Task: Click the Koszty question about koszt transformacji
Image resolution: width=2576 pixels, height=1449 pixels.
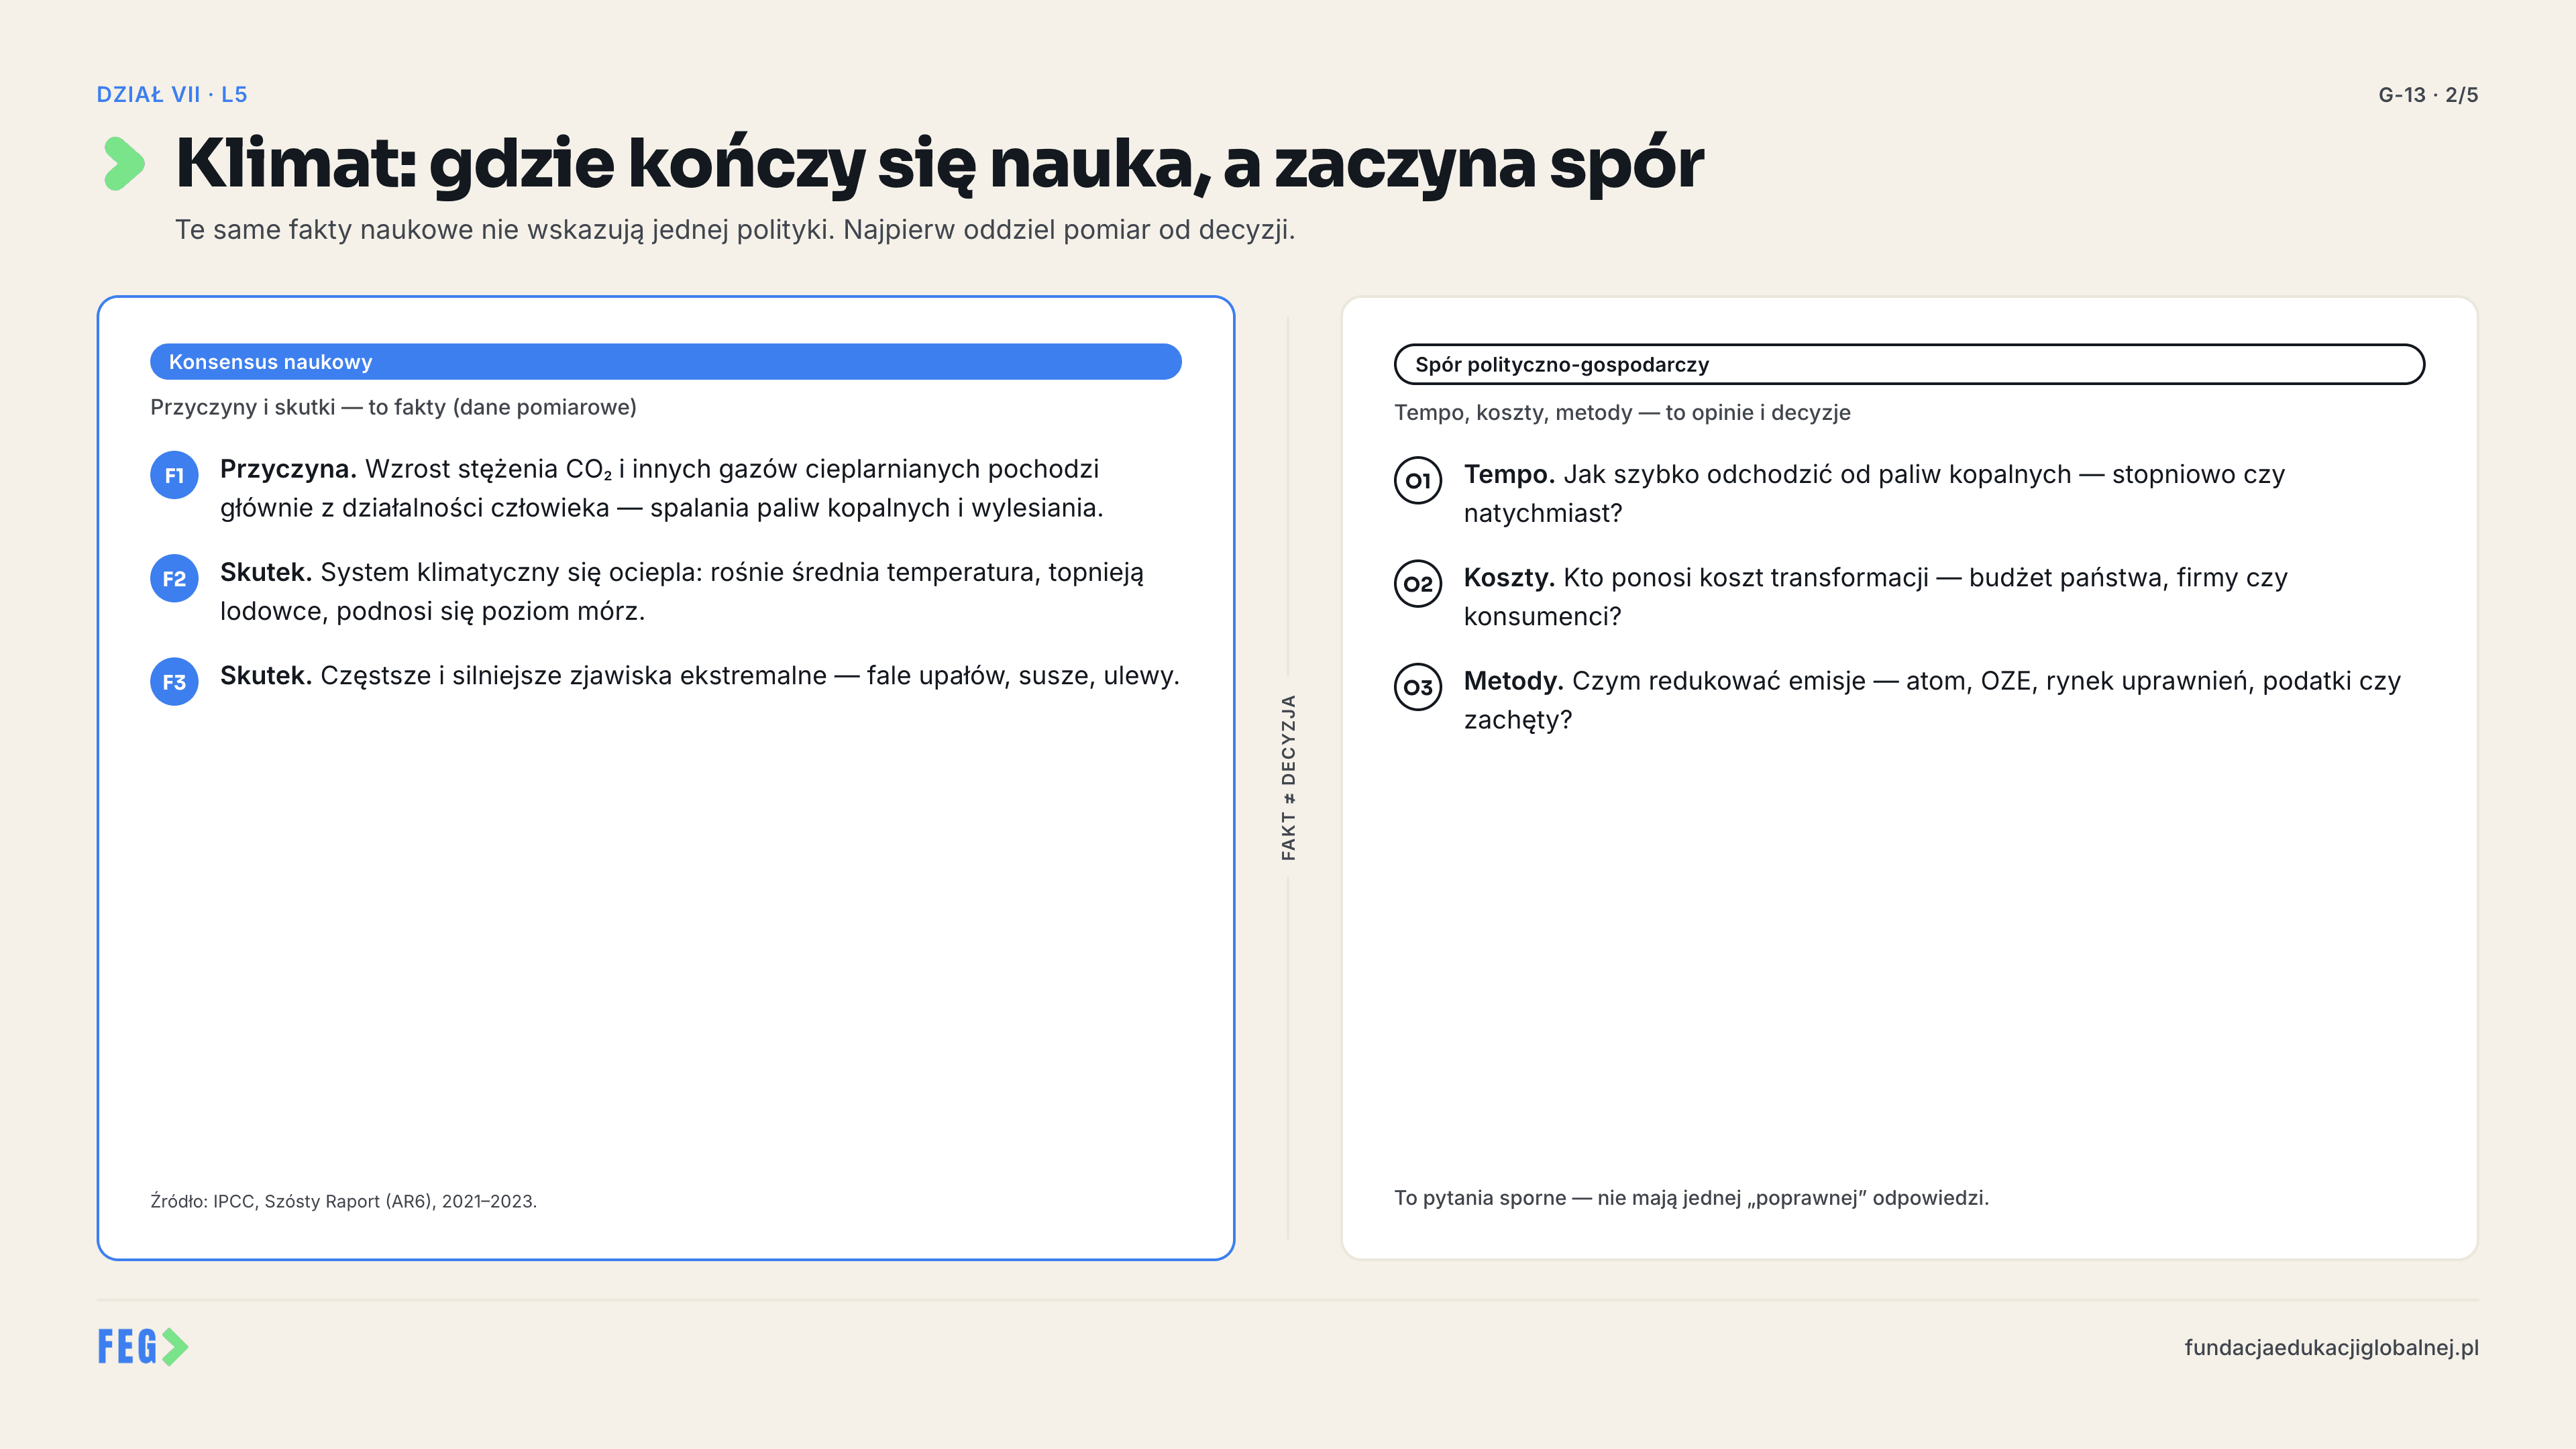Action: point(1875,596)
